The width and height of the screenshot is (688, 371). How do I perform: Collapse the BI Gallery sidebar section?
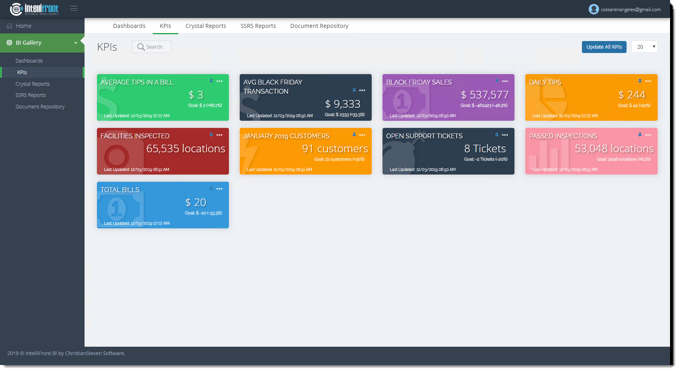click(x=75, y=43)
